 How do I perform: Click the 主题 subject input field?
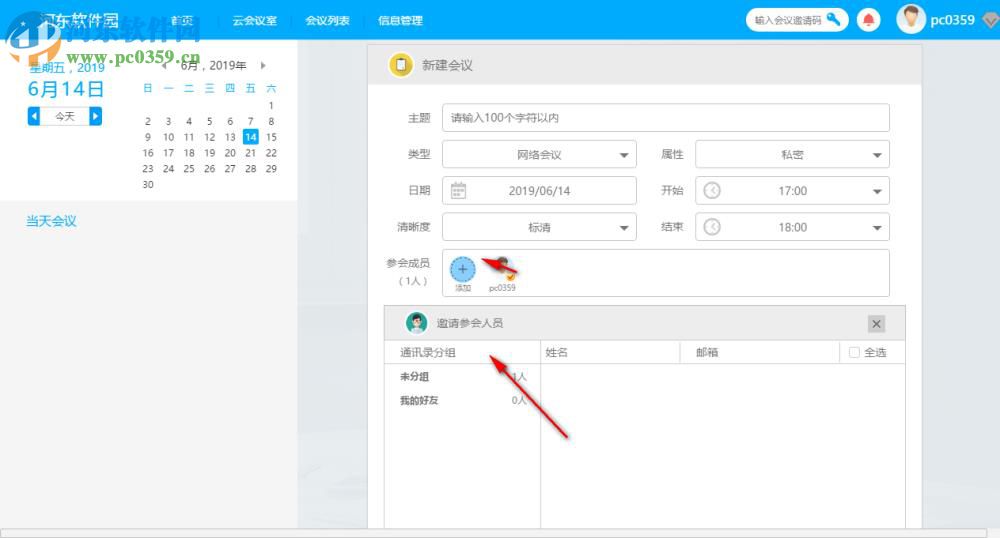[x=666, y=118]
